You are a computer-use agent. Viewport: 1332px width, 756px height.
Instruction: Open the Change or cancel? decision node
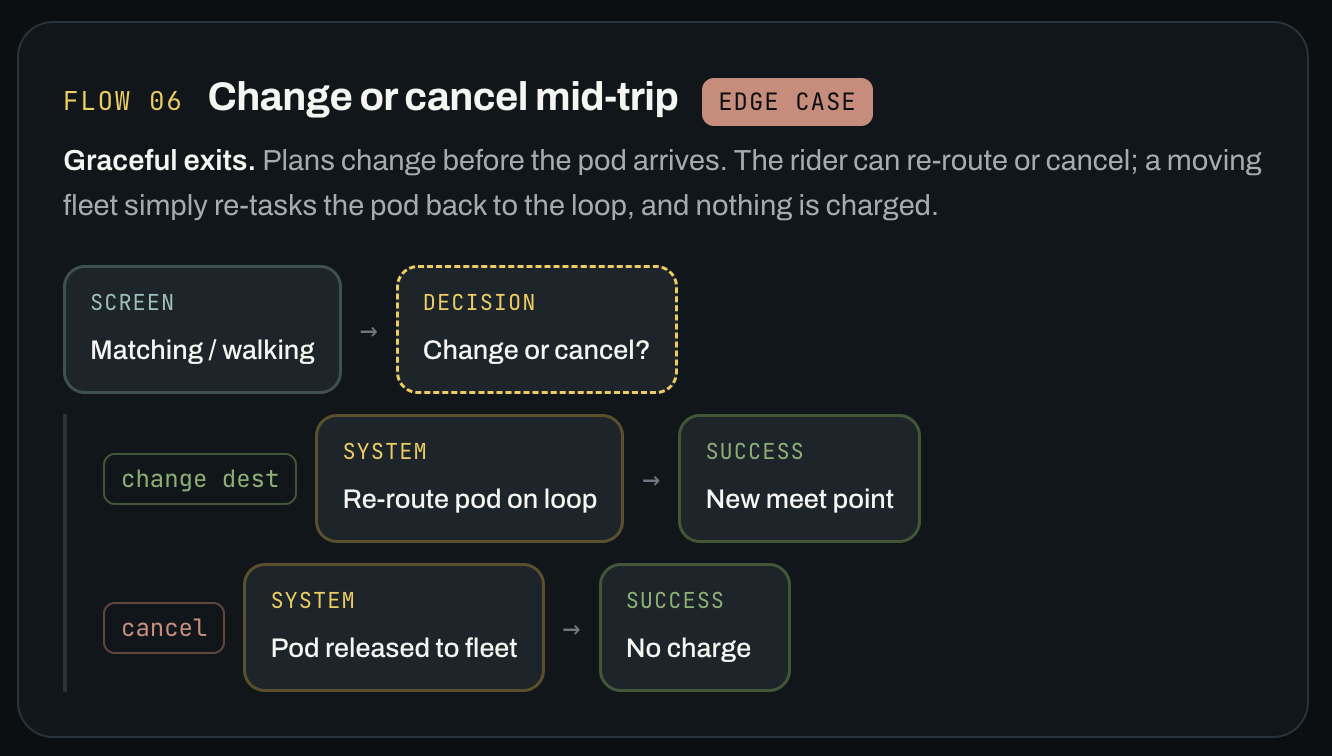[x=537, y=329]
